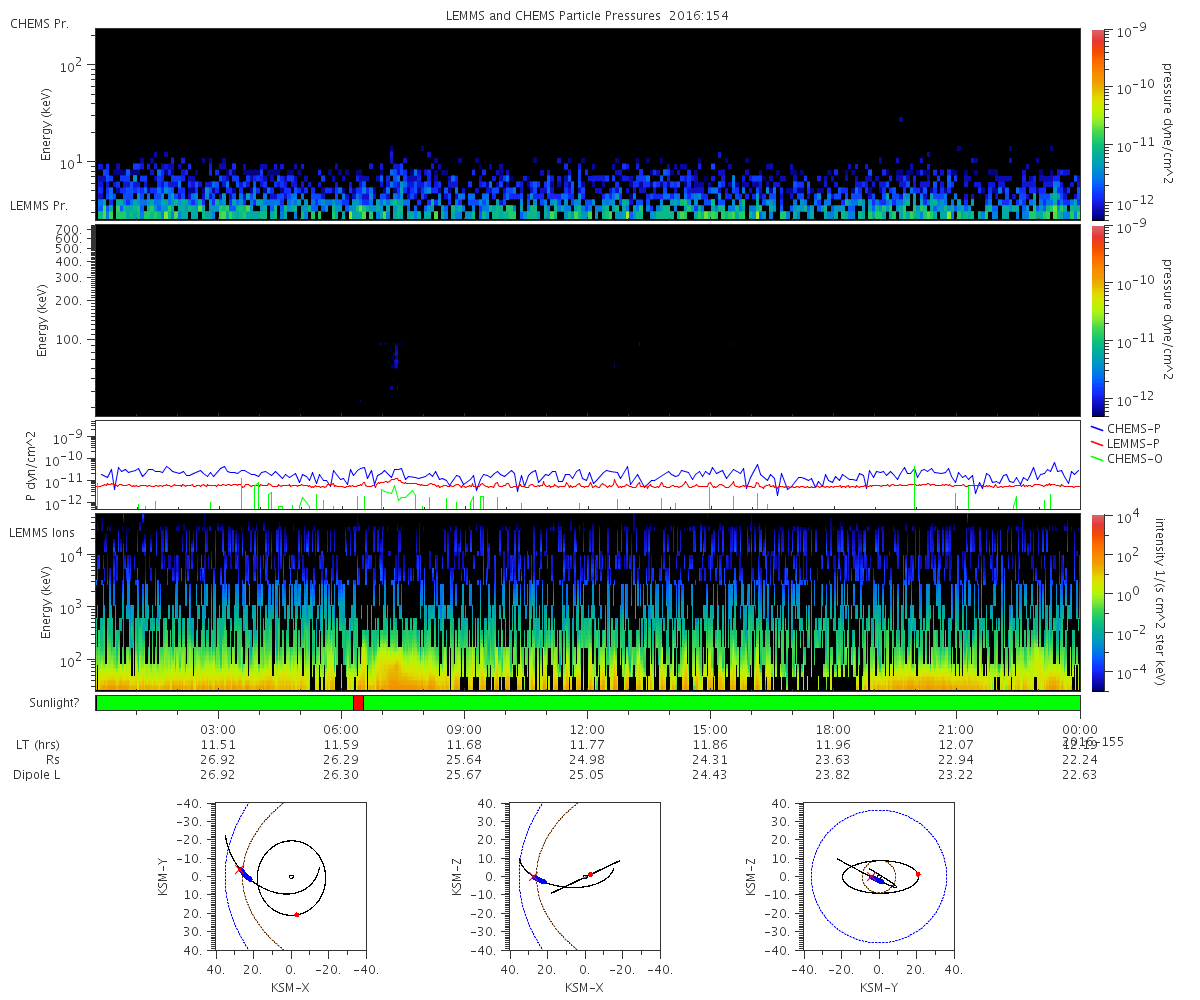Click the red segment in Sunlight bar

click(358, 703)
